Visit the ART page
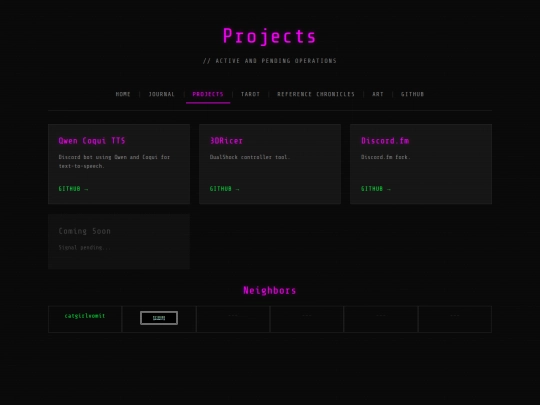This screenshot has height=405, width=540. coord(378,94)
